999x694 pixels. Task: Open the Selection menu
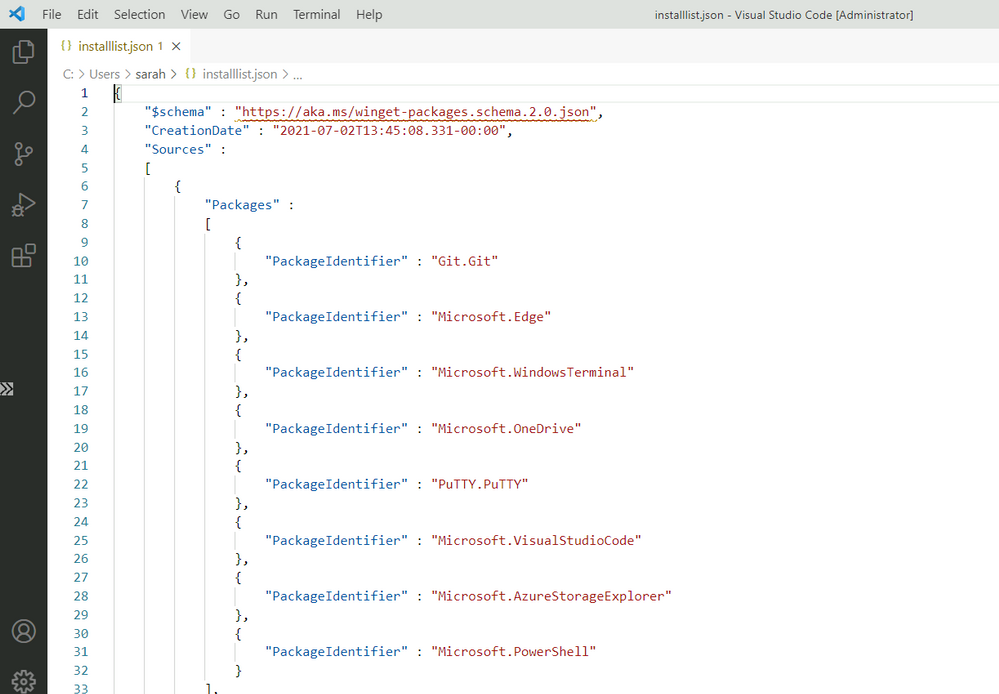click(x=139, y=14)
